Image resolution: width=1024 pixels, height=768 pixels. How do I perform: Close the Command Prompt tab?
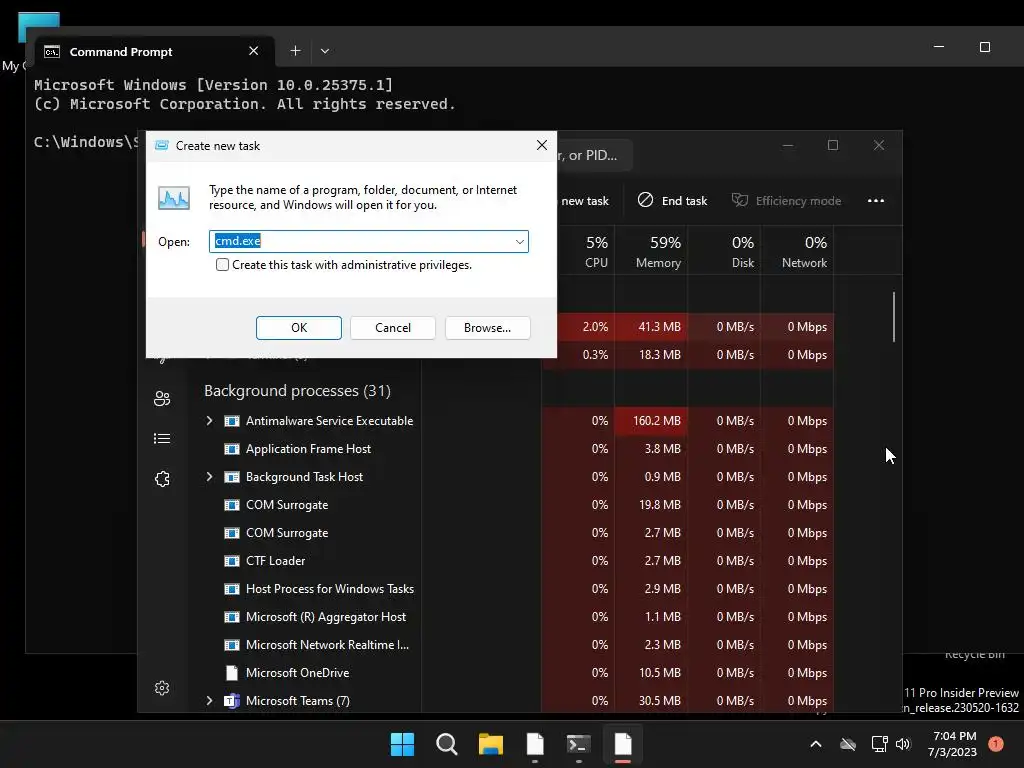(254, 51)
